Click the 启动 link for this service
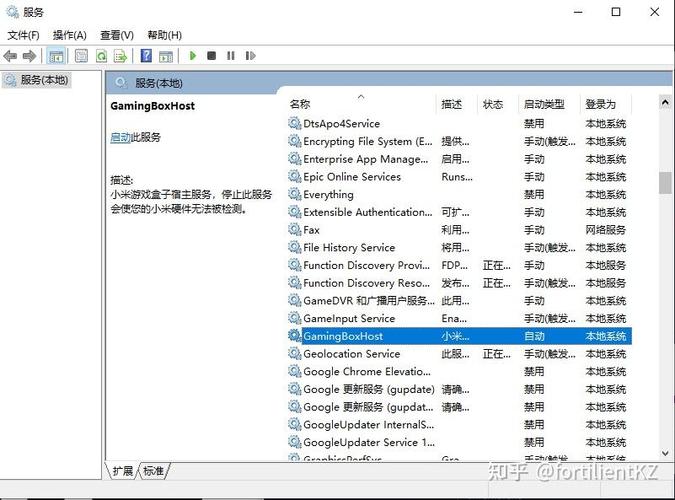This screenshot has height=500, width=675. pyautogui.click(x=121, y=137)
